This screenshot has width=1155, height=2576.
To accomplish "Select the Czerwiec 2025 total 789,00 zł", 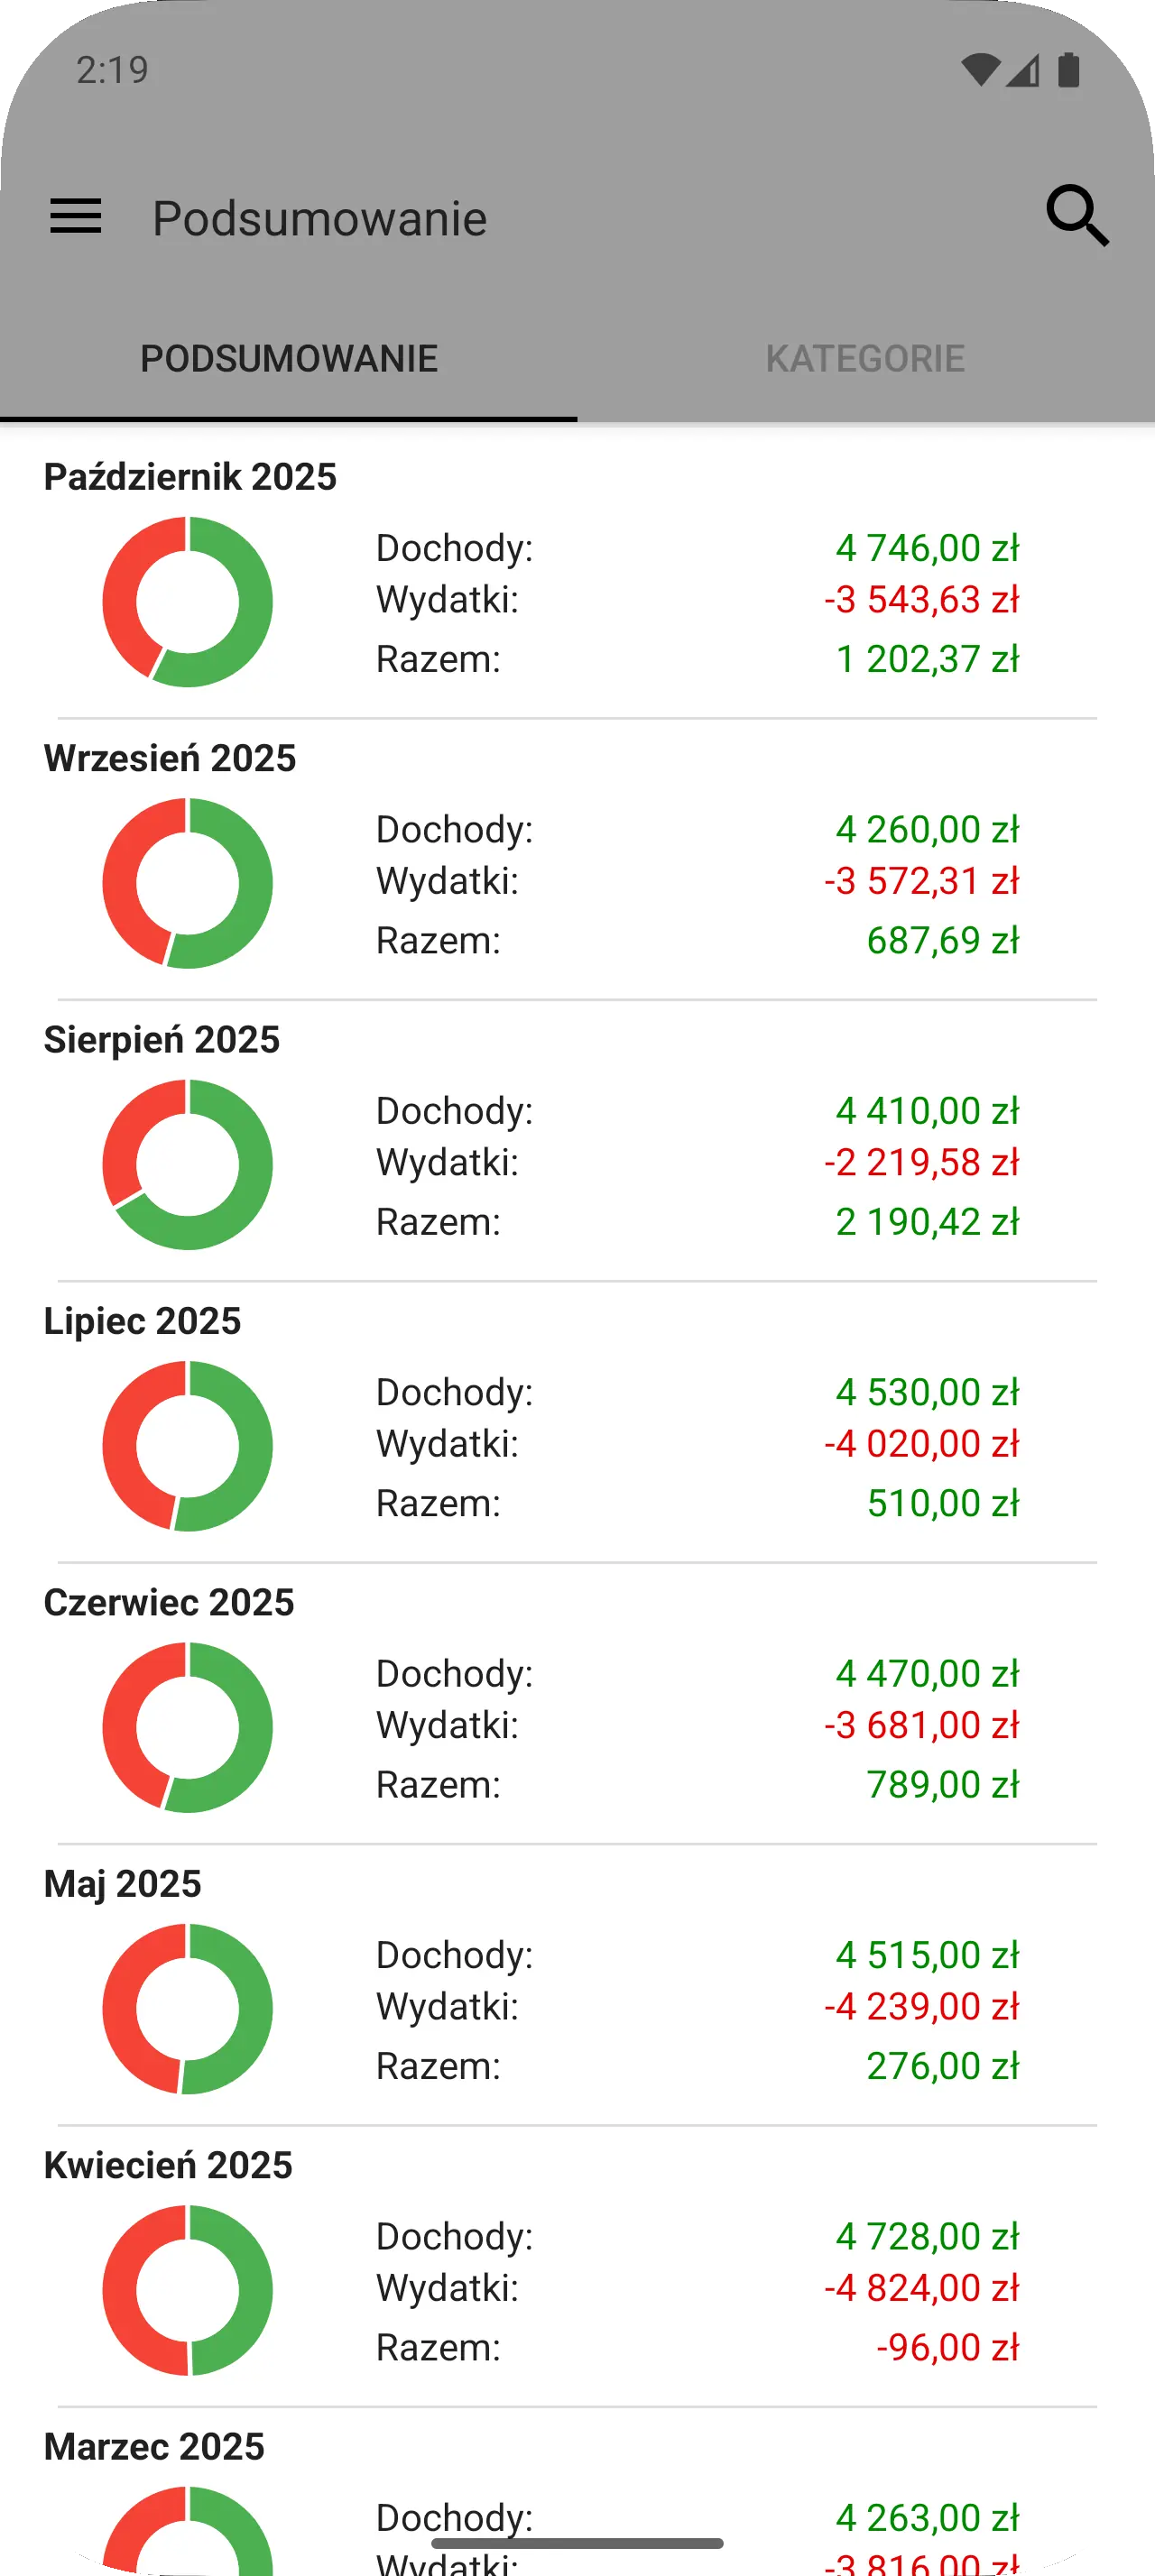I will (x=942, y=1785).
